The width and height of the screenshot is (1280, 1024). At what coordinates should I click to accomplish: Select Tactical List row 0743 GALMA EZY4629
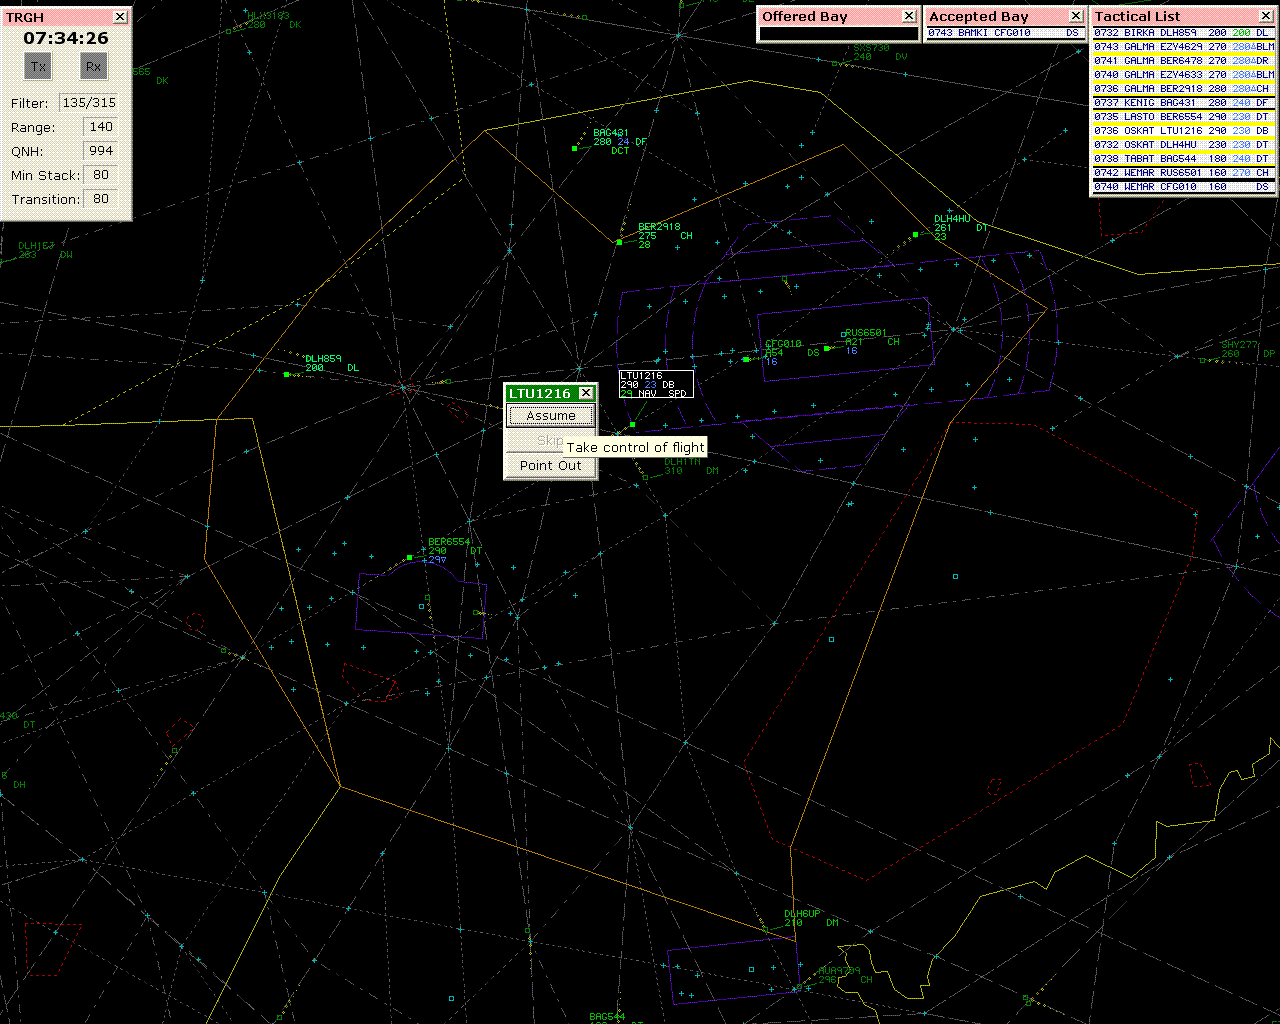click(x=1184, y=47)
